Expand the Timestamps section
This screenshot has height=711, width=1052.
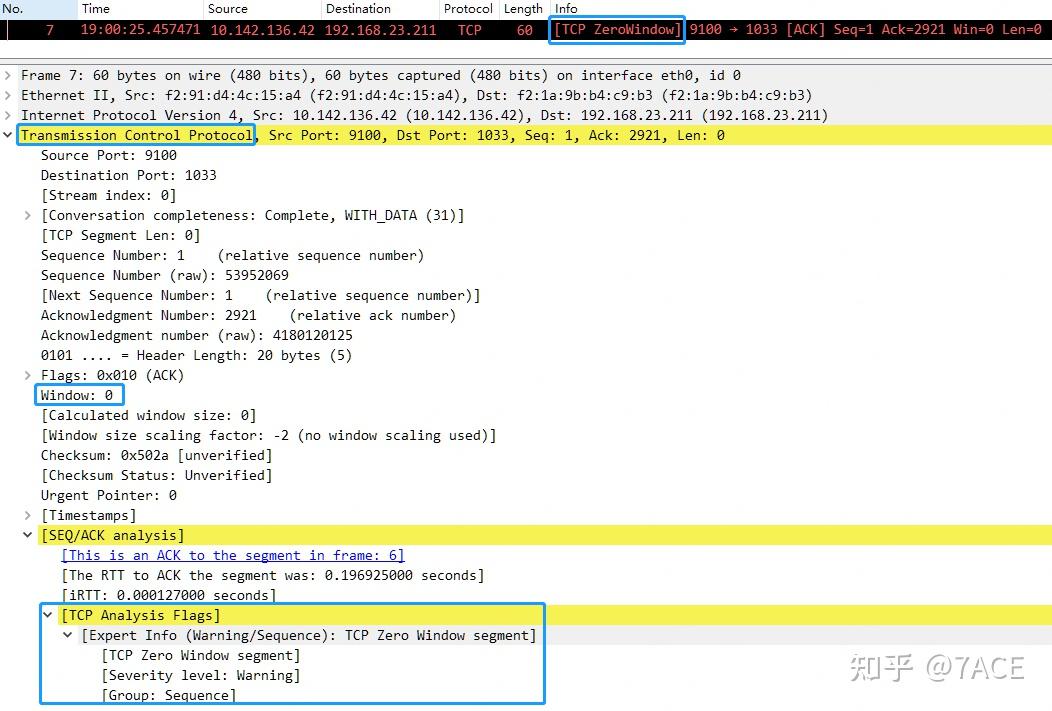27,515
